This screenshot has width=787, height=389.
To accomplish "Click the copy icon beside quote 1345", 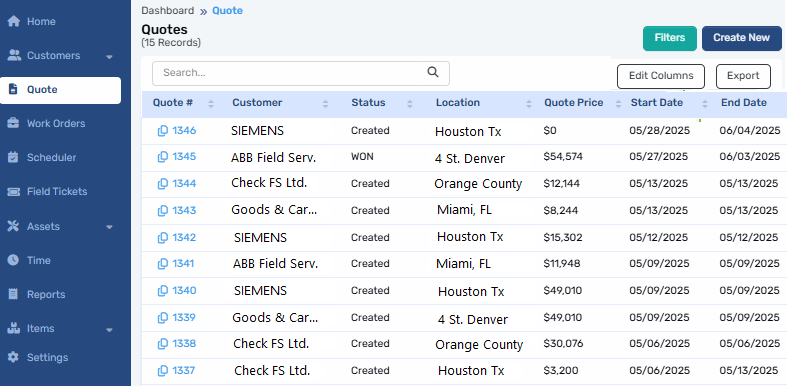I will coord(163,157).
